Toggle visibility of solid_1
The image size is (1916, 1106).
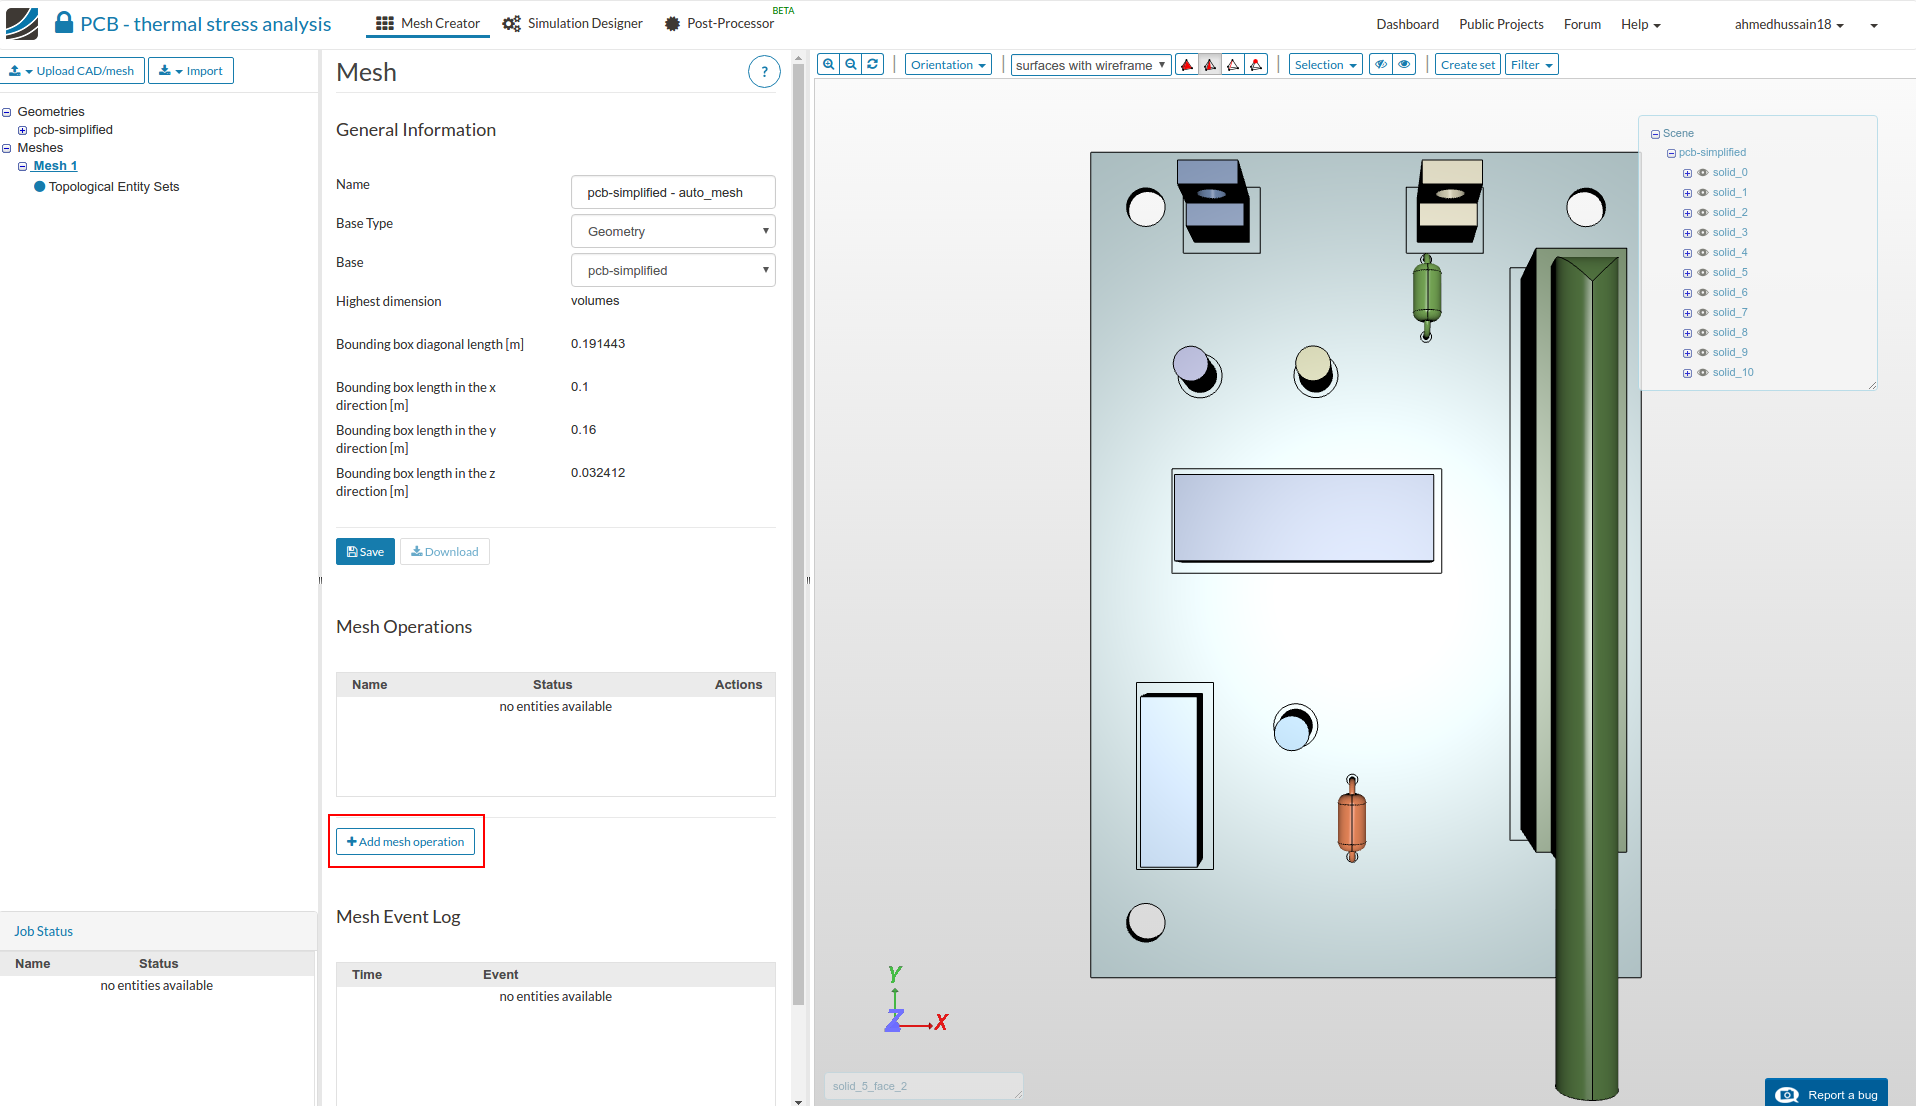tap(1702, 193)
